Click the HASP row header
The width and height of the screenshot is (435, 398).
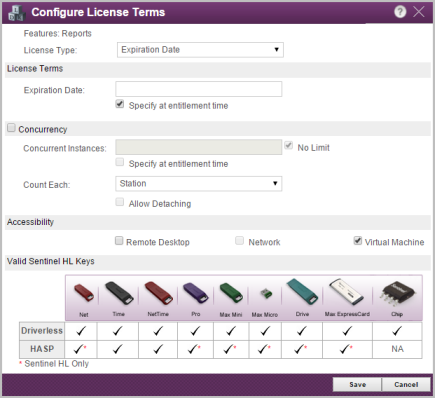[42, 349]
